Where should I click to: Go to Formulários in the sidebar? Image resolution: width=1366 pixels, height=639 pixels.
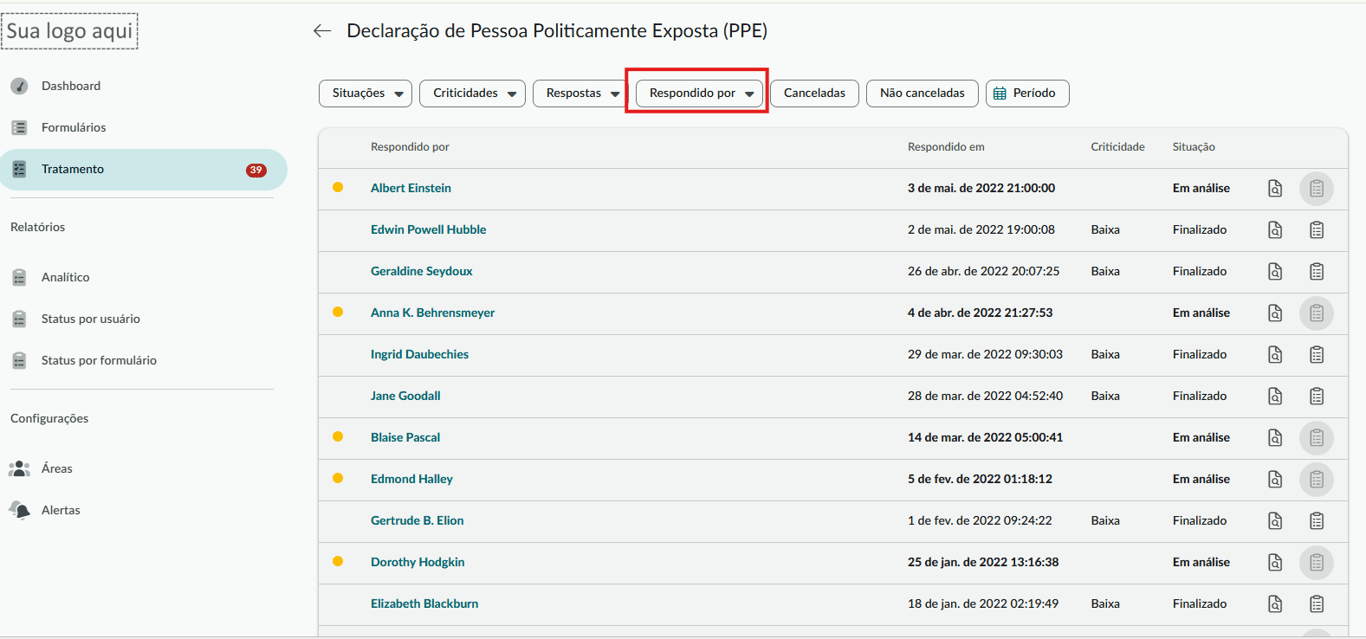tap(73, 128)
